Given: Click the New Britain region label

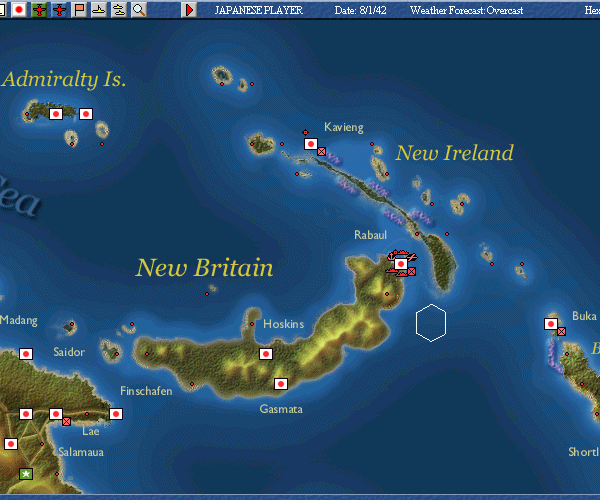Looking at the screenshot, I should [x=205, y=267].
